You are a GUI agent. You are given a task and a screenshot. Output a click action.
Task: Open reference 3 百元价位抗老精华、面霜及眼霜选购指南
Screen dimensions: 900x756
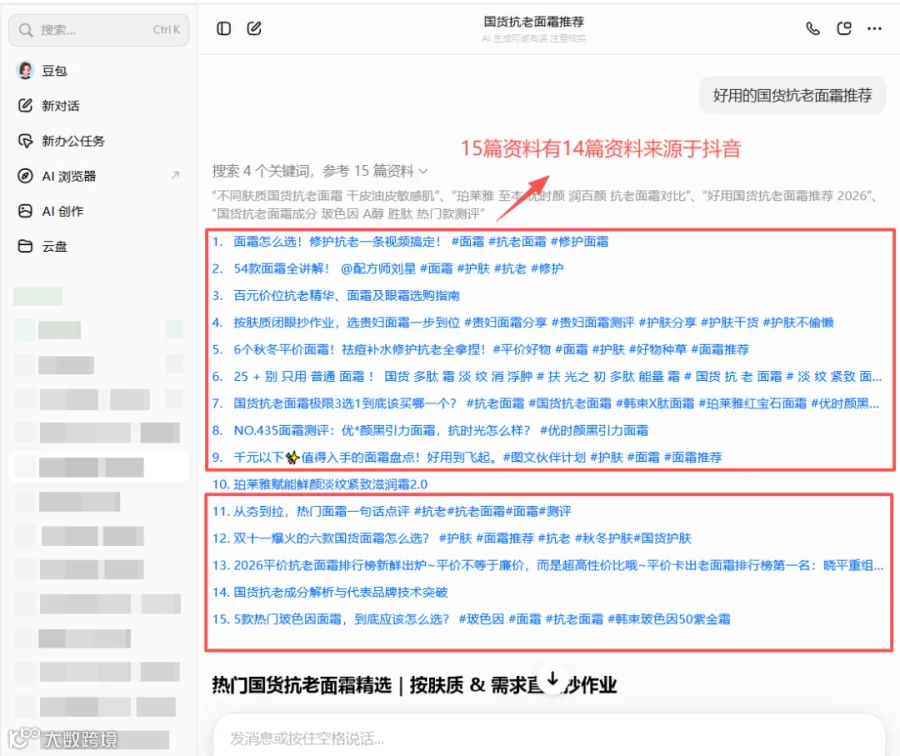click(x=346, y=296)
